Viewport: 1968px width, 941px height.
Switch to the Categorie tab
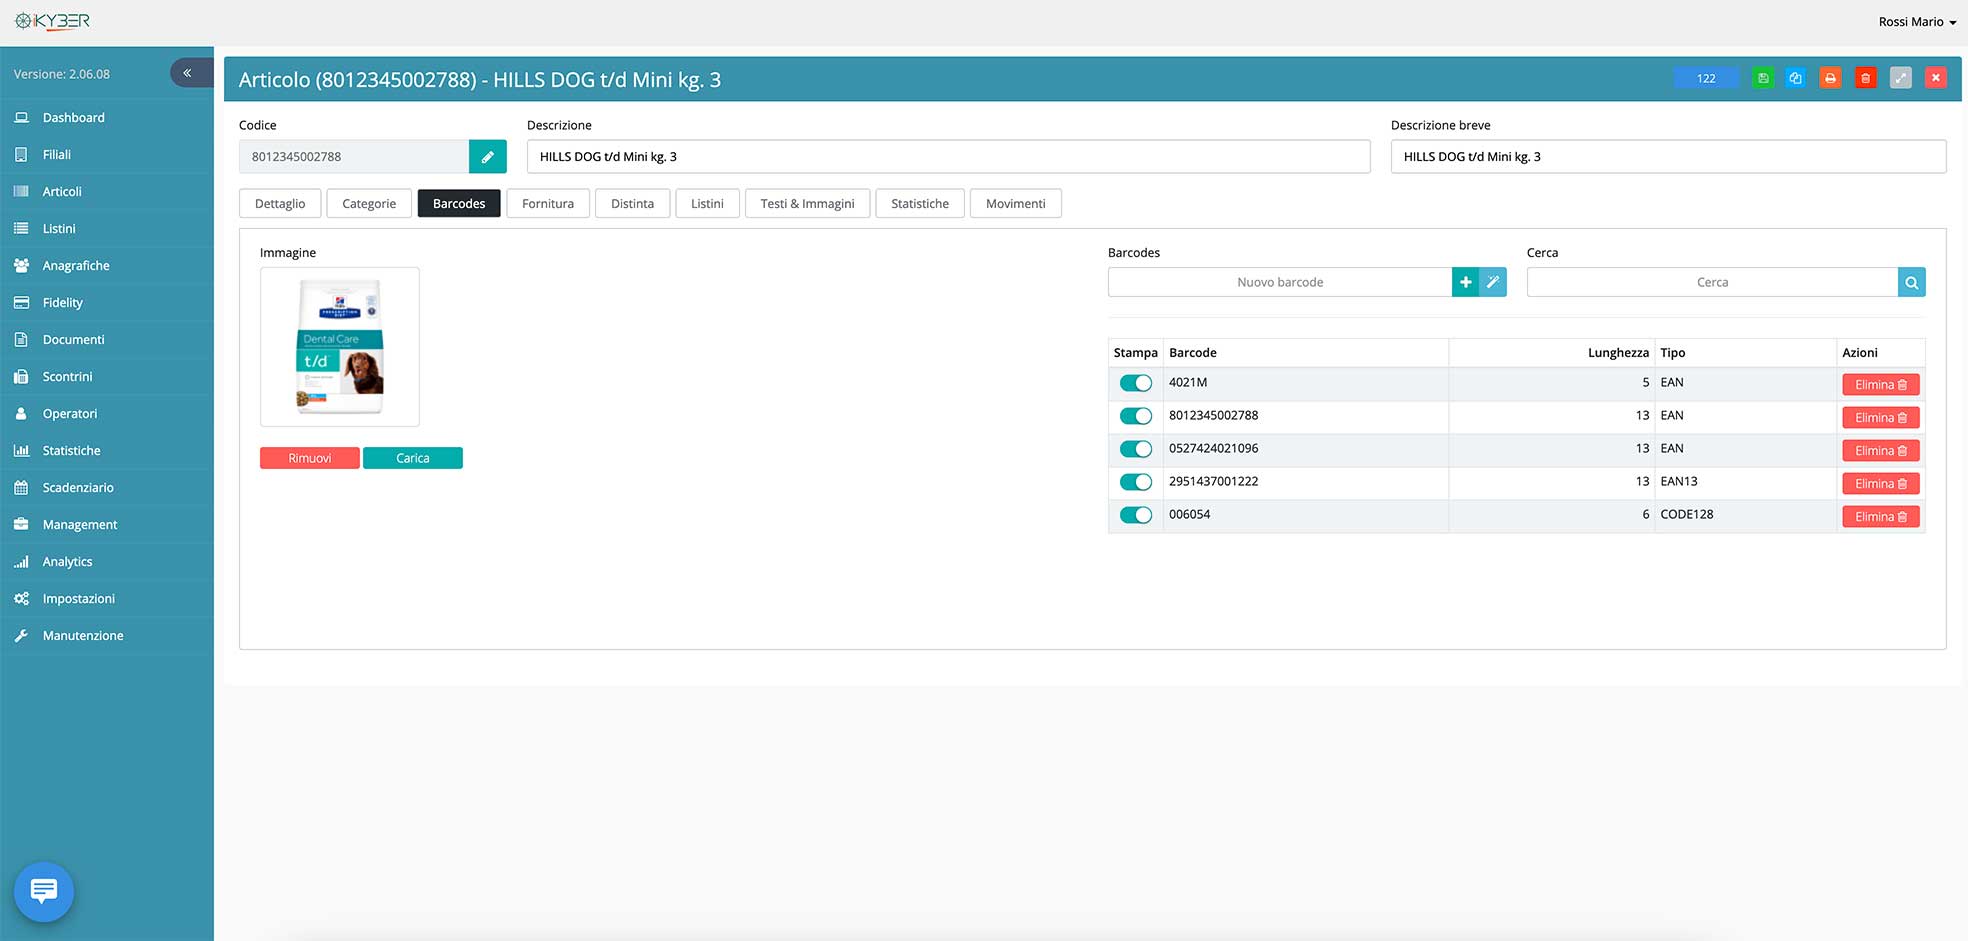(x=369, y=203)
